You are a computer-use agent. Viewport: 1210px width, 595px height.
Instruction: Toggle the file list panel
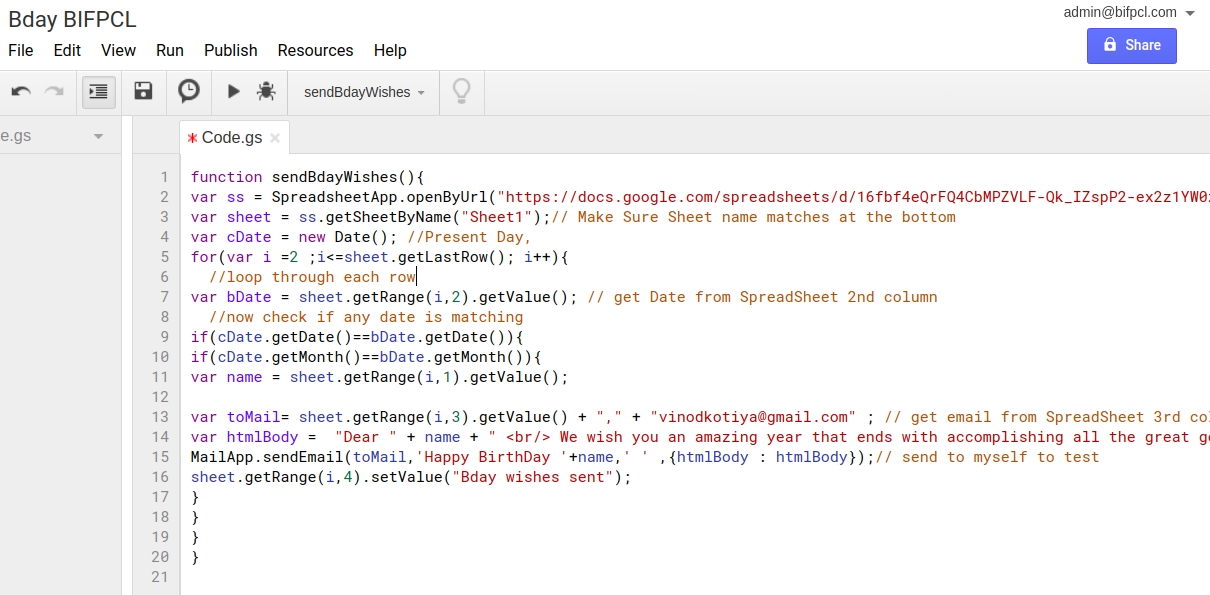click(x=97, y=91)
